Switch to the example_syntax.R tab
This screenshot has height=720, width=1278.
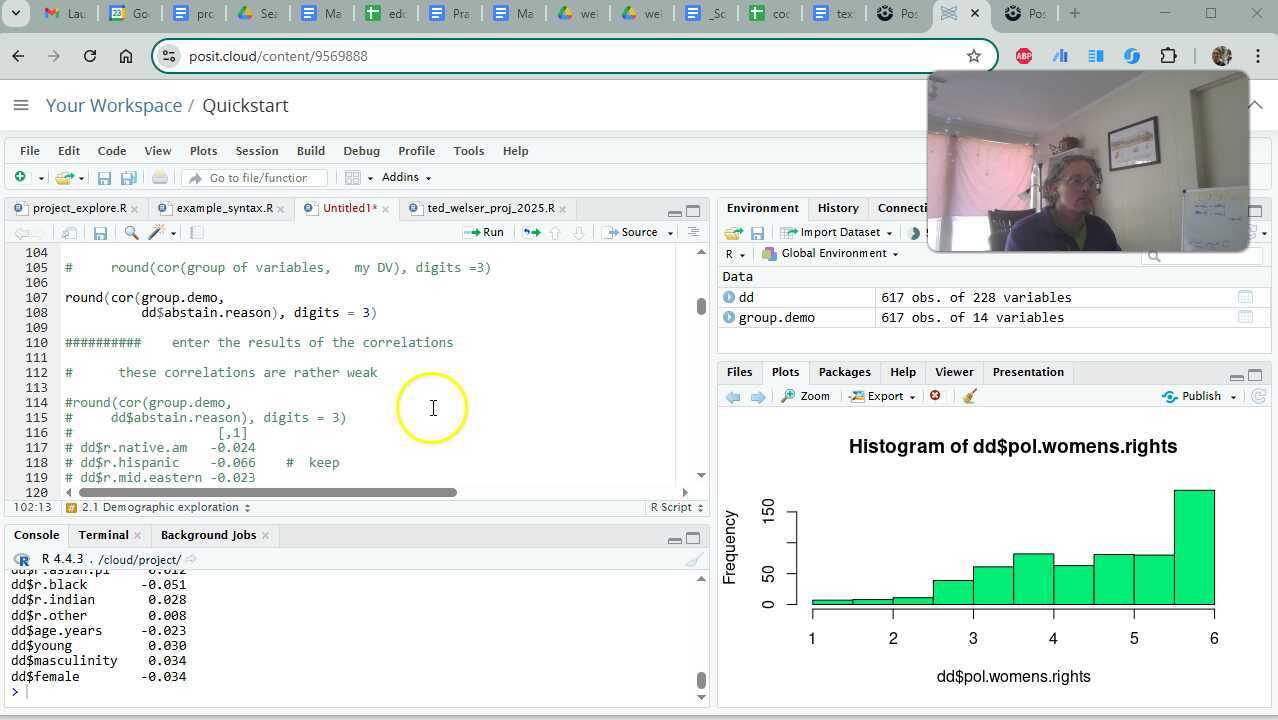point(224,208)
